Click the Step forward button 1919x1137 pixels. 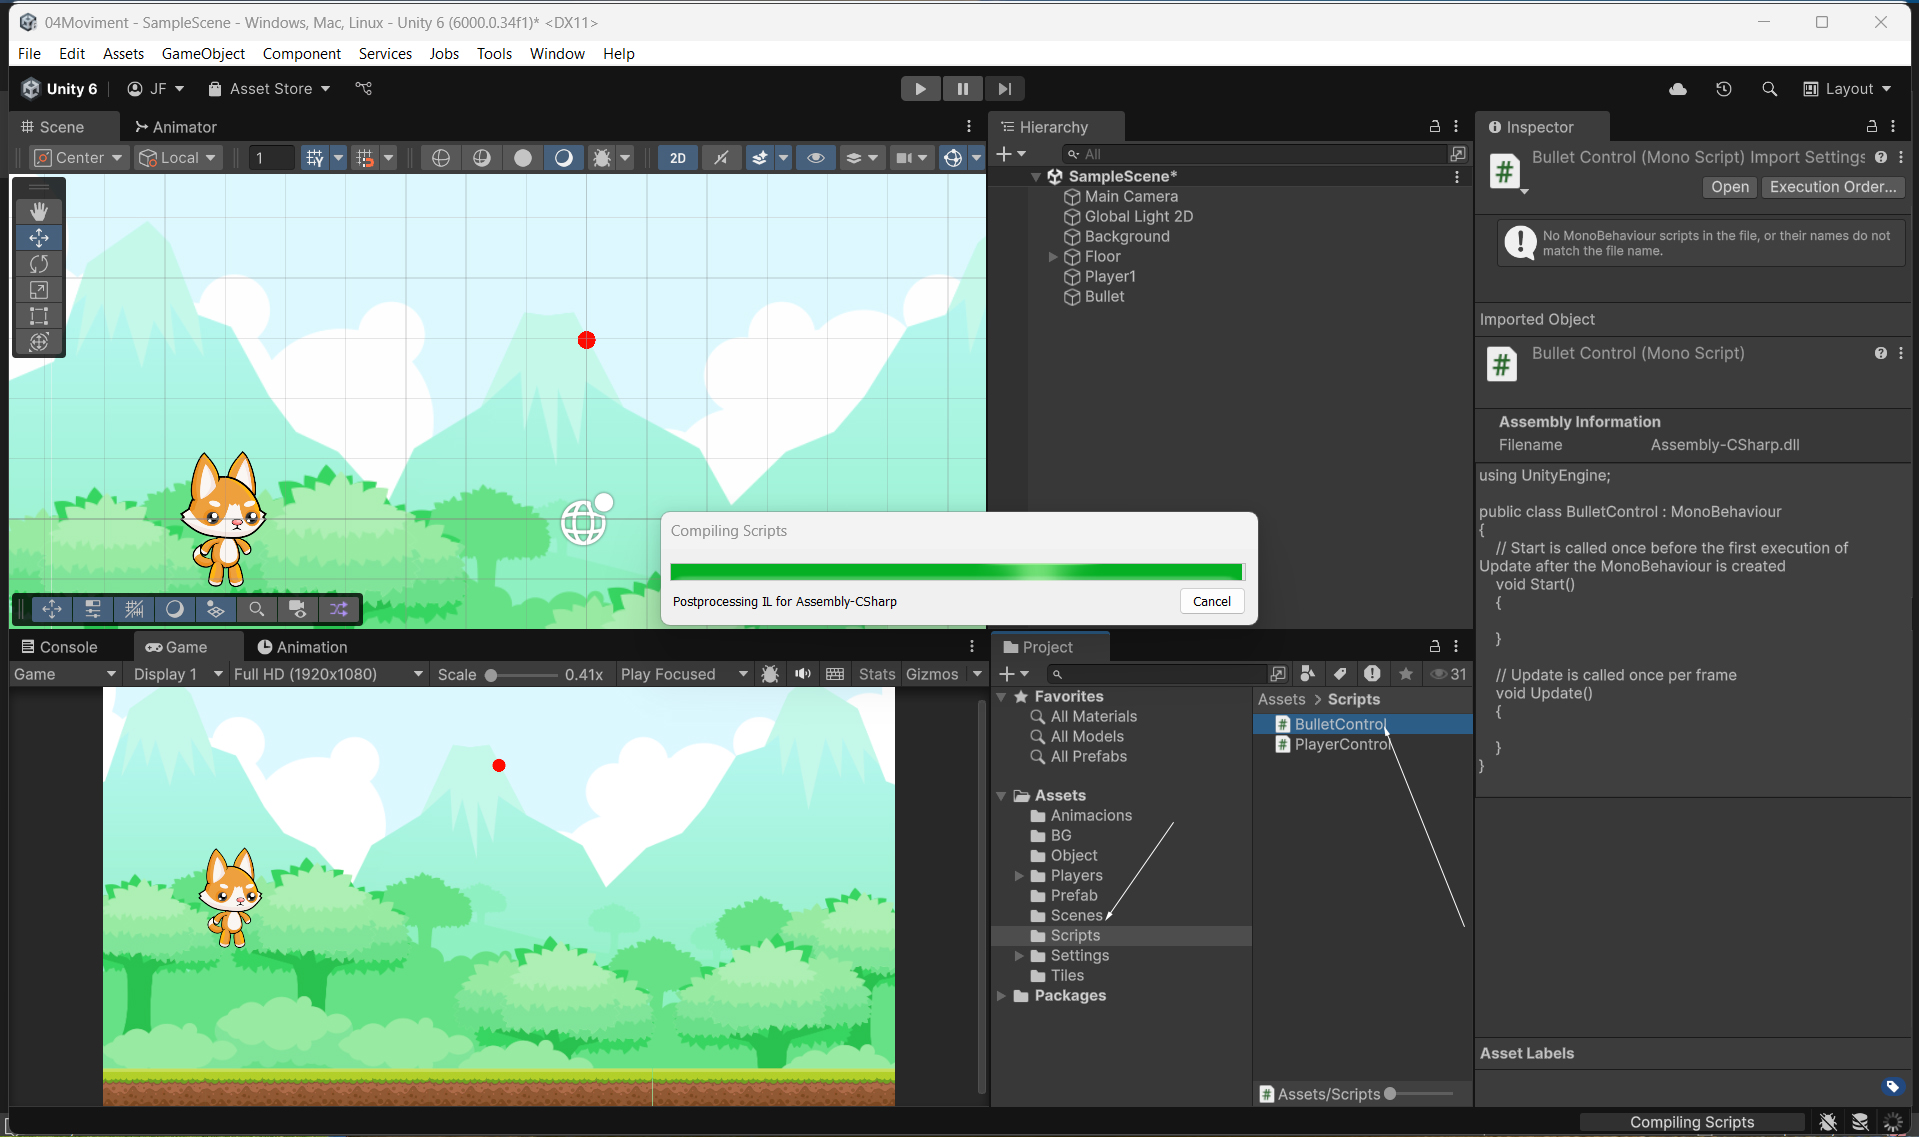point(1004,89)
